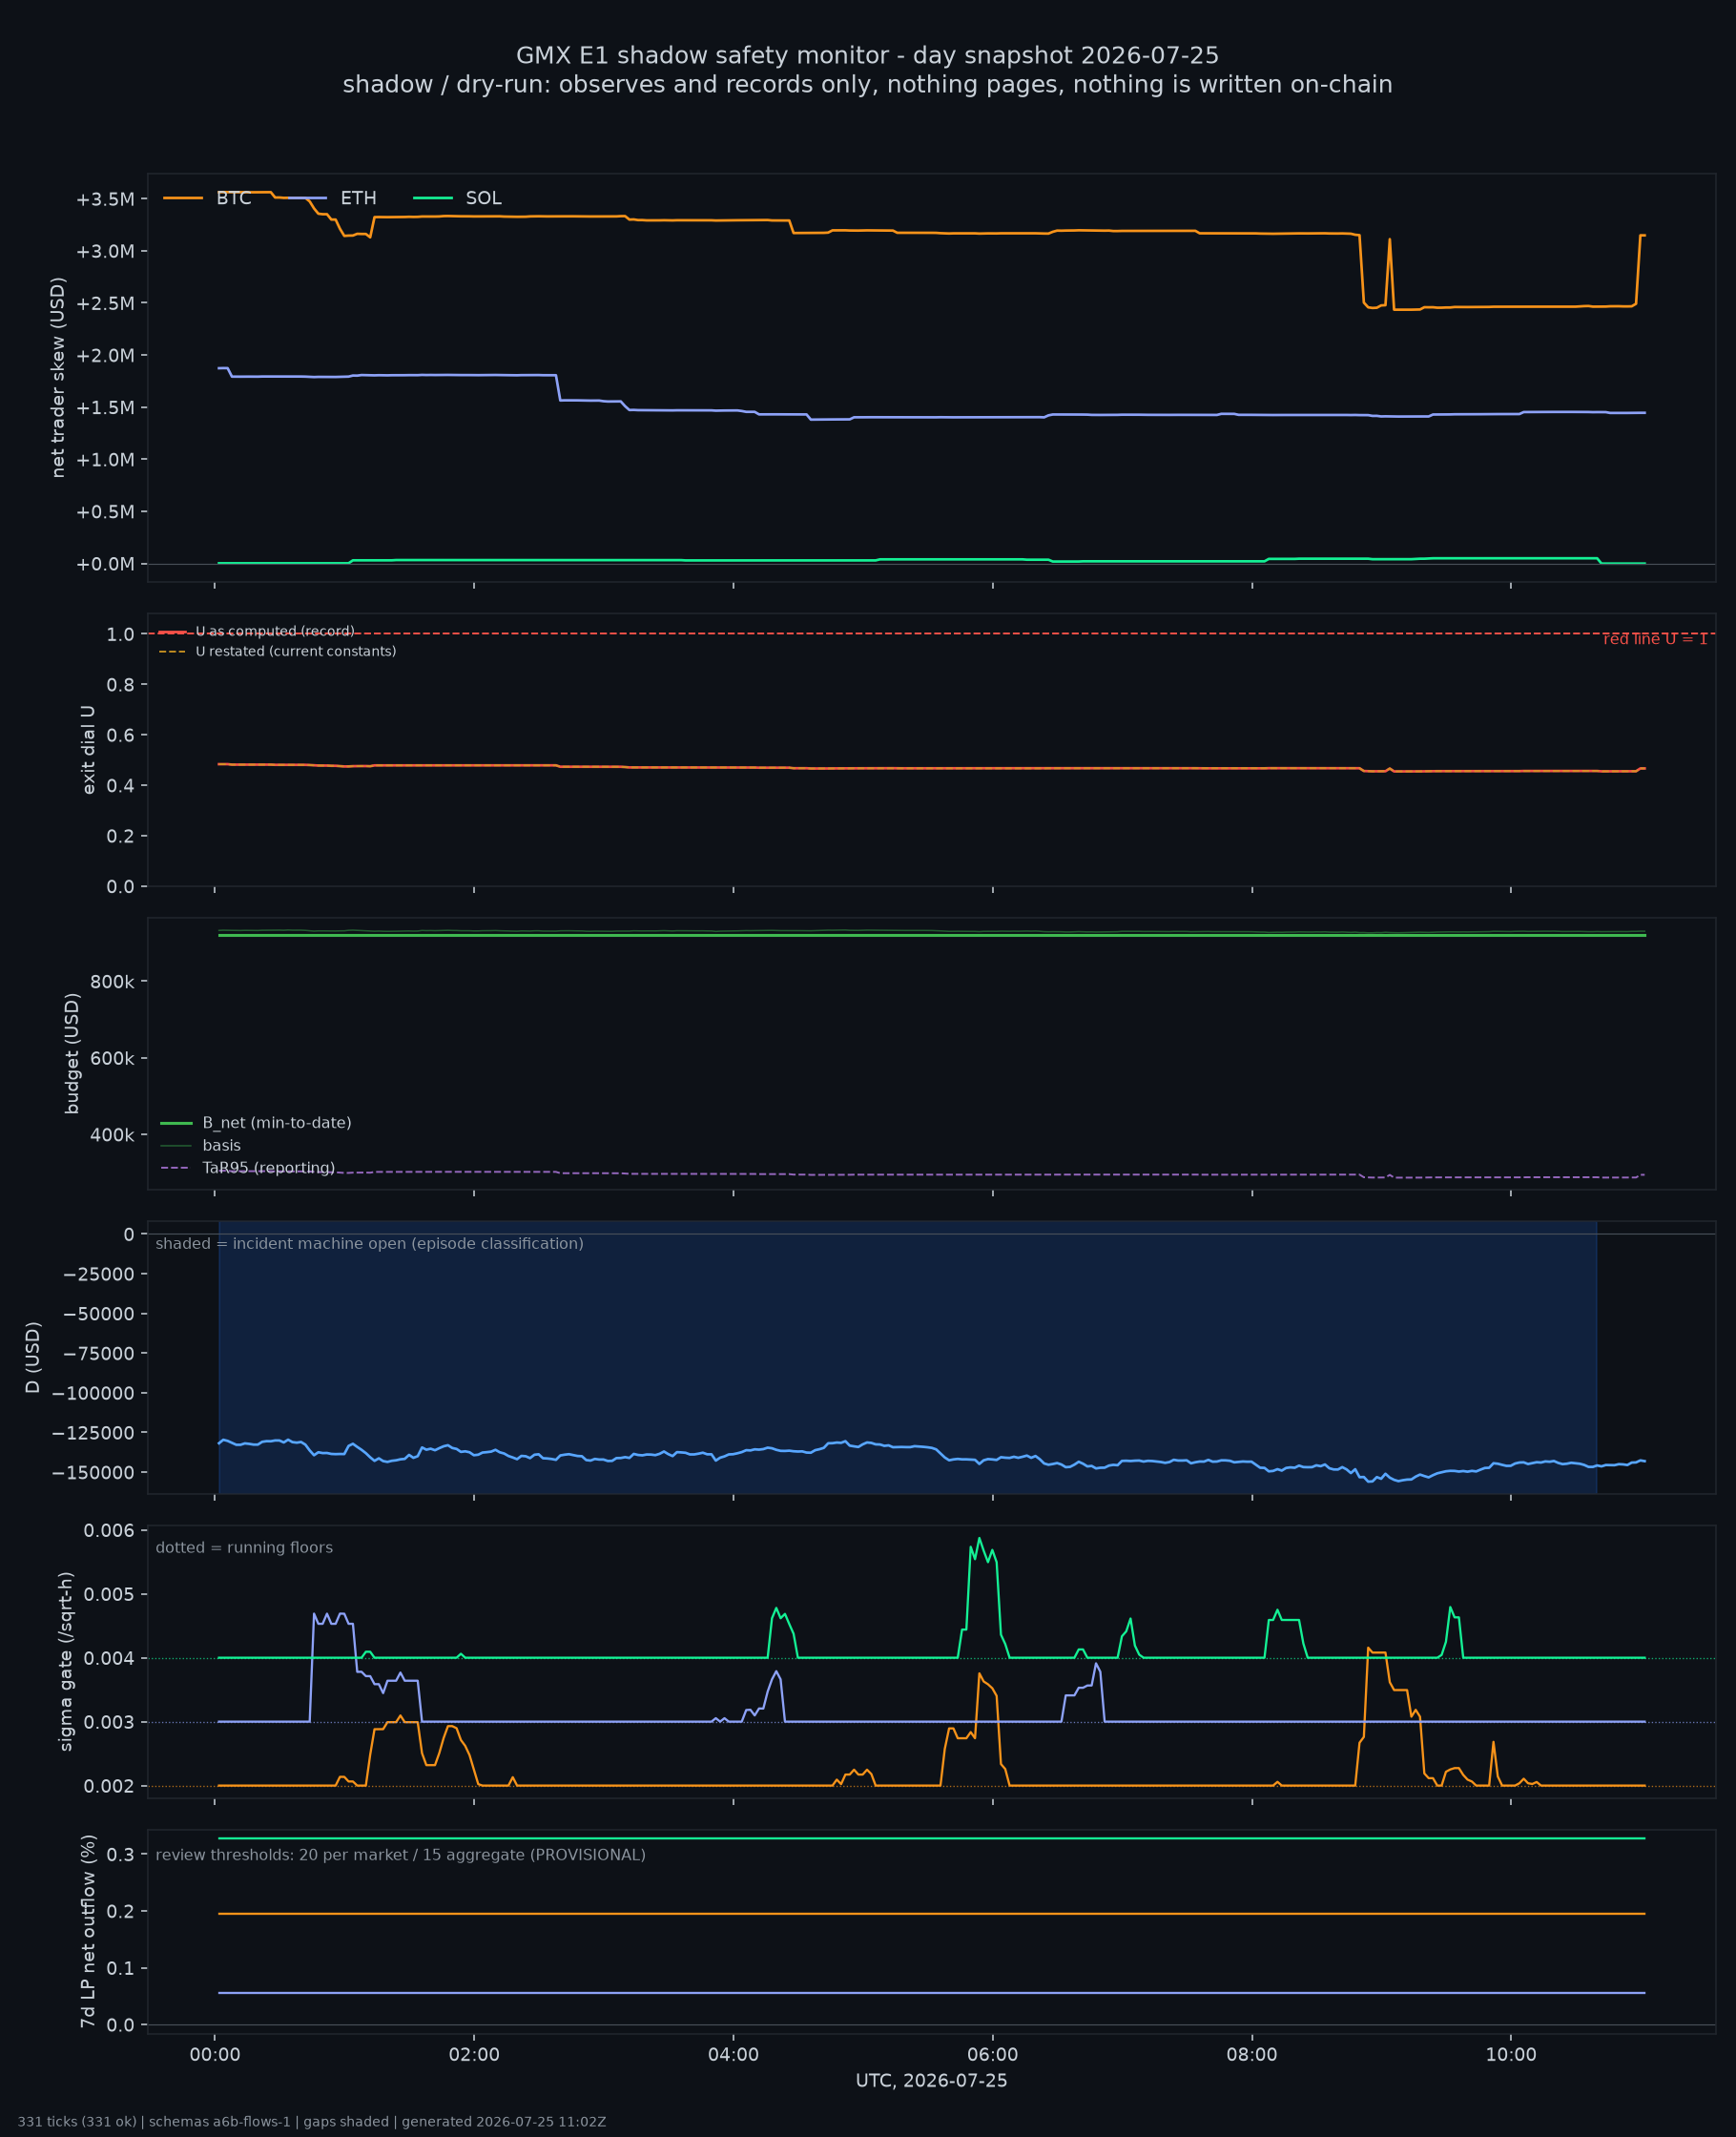Click the basis legend entry
Viewport: 1736px width, 2137px height.
[200, 1146]
